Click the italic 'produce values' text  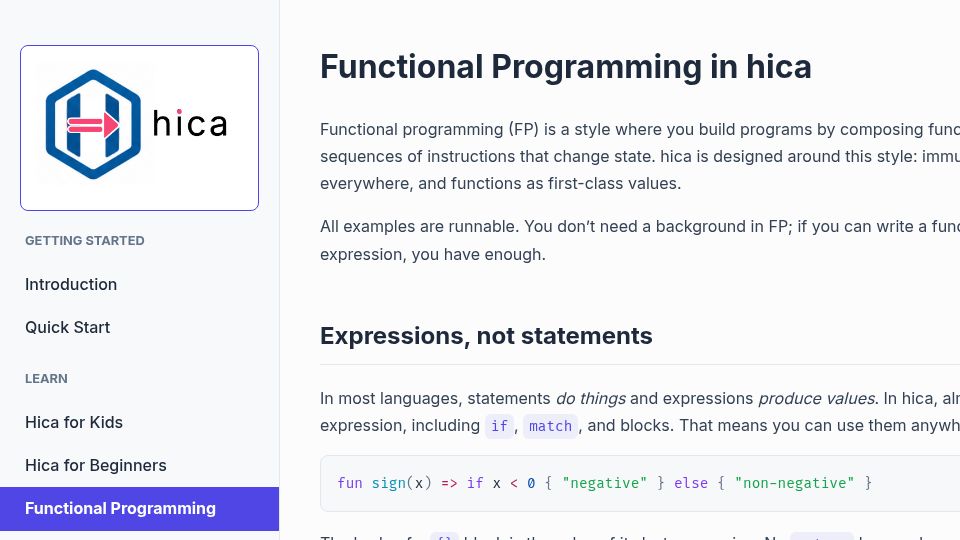click(816, 399)
